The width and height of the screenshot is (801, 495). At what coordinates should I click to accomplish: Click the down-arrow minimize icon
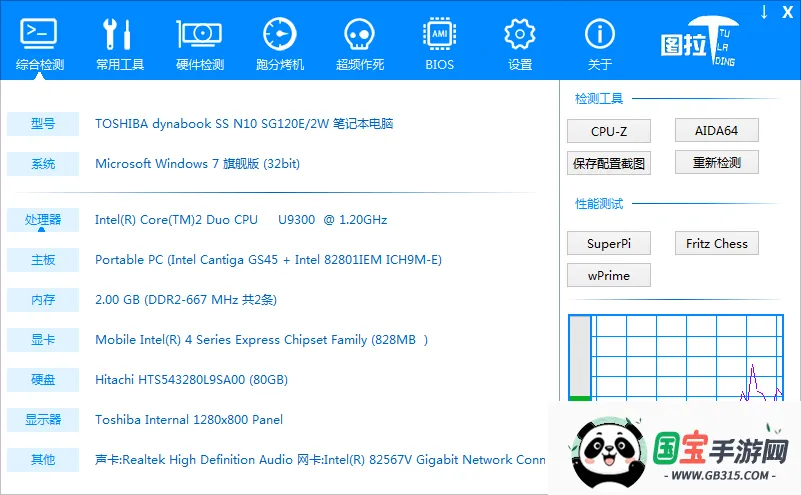[x=764, y=12]
